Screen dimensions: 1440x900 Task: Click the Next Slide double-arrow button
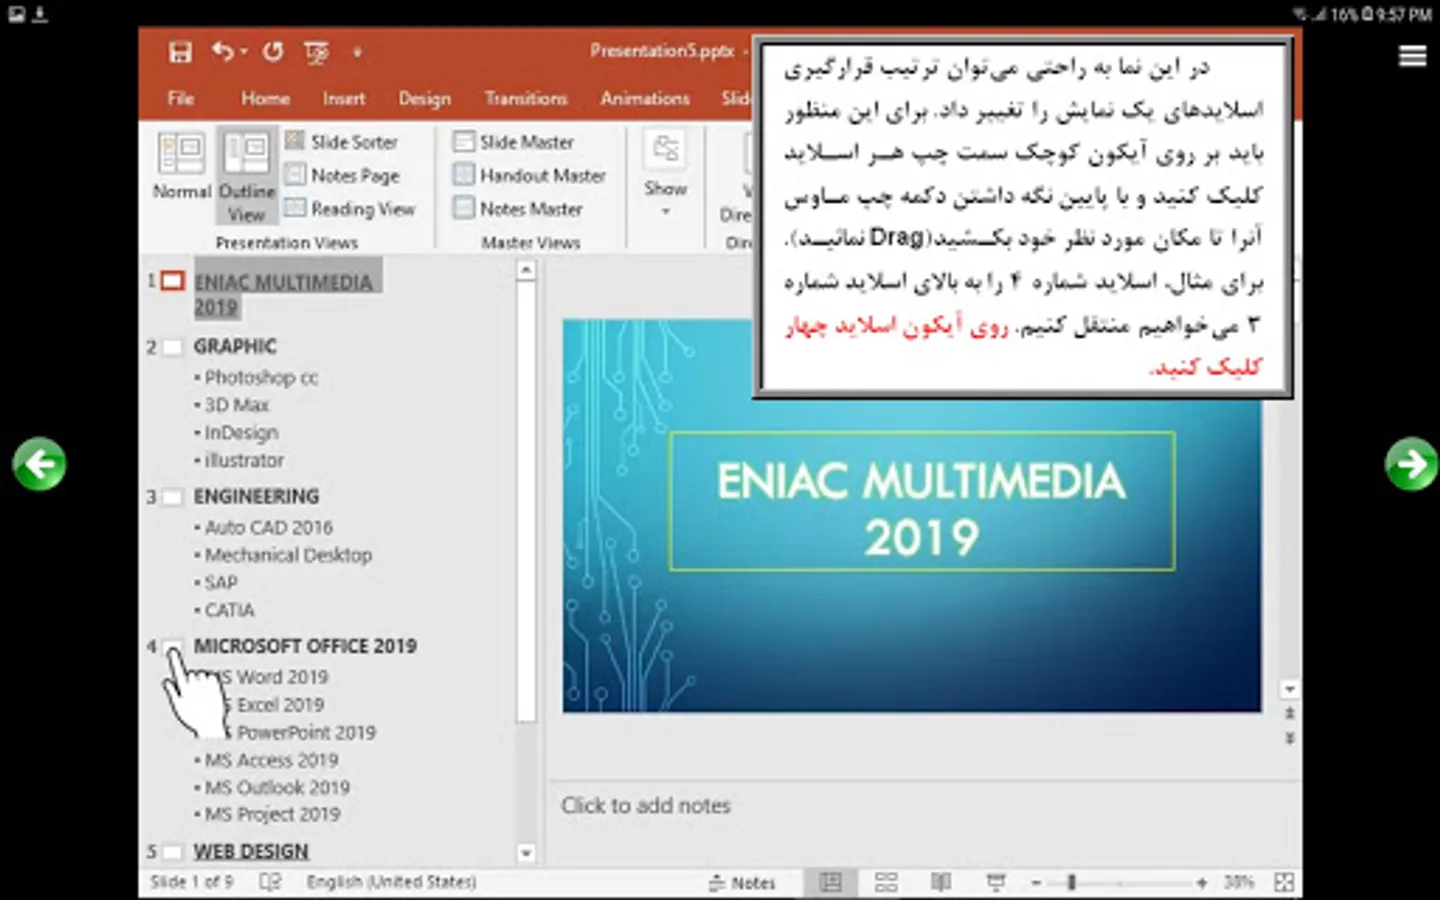pos(1290,738)
